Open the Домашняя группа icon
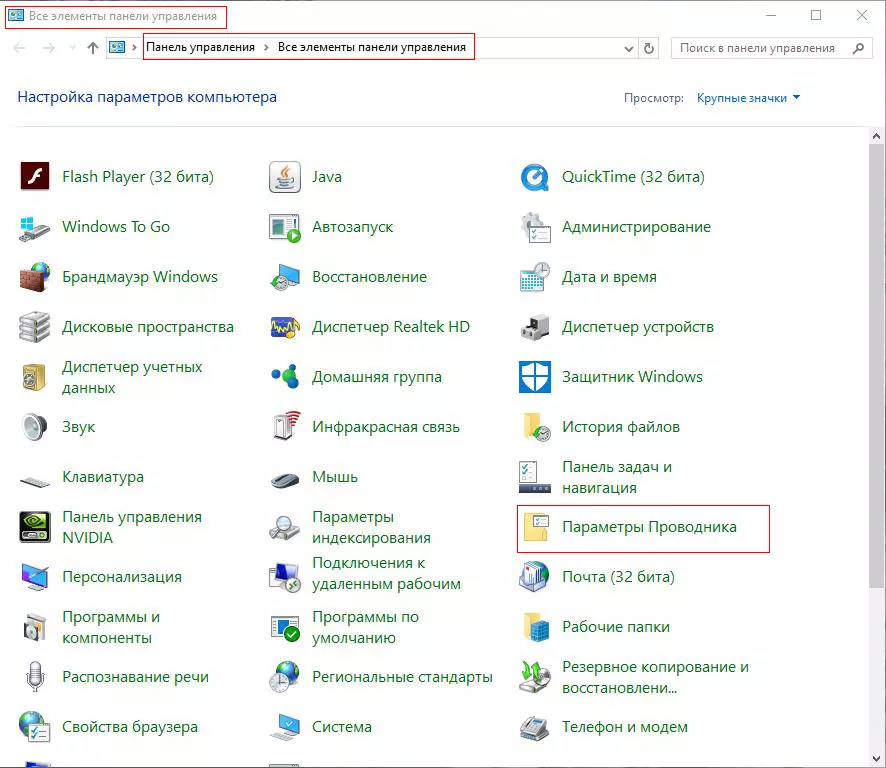The width and height of the screenshot is (886, 768). click(285, 377)
